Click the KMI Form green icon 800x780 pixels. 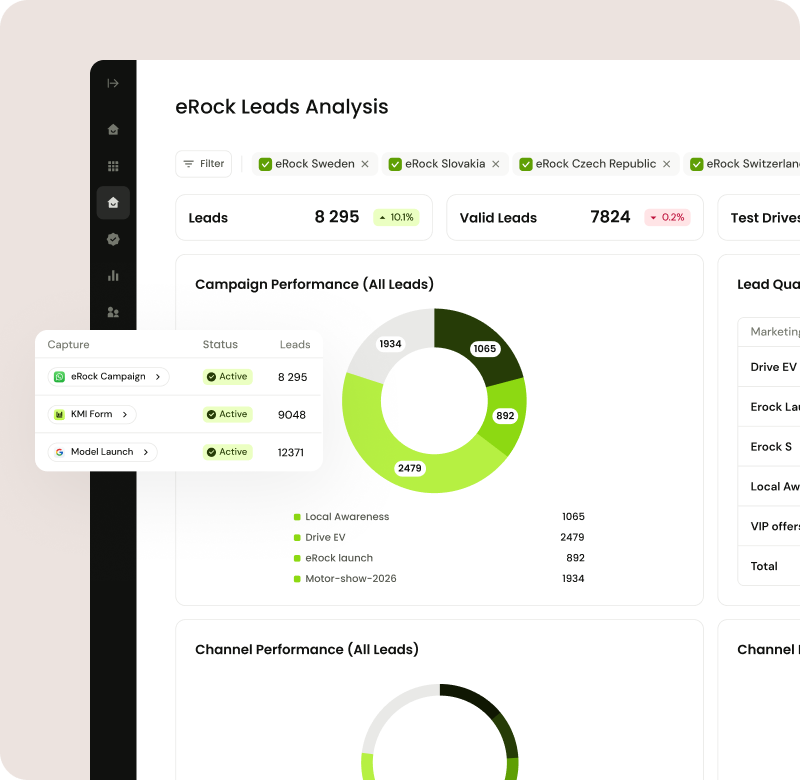point(60,415)
